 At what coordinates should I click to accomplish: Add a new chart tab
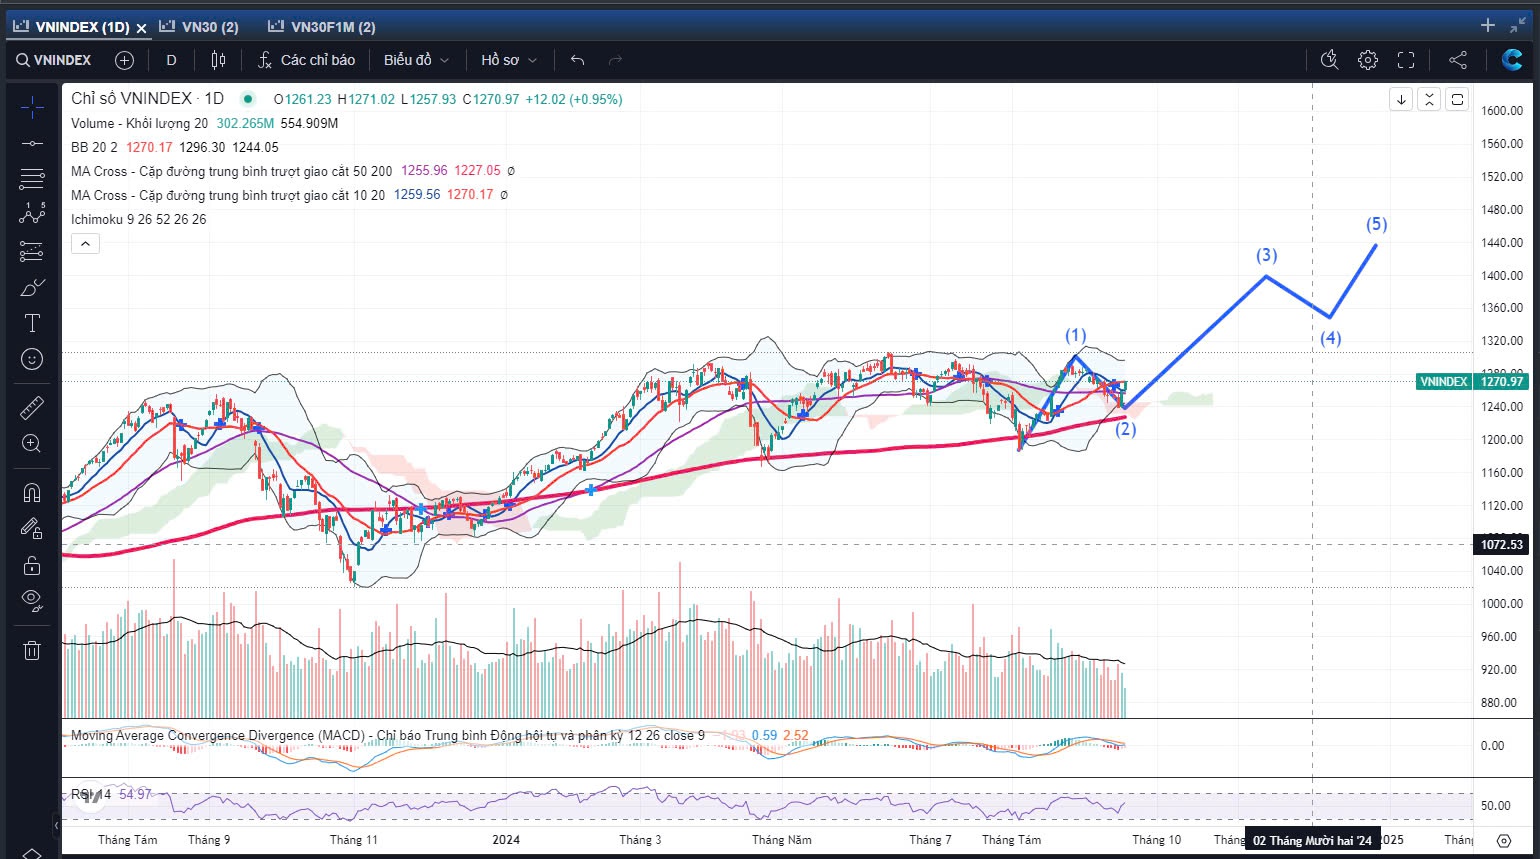[x=1488, y=26]
